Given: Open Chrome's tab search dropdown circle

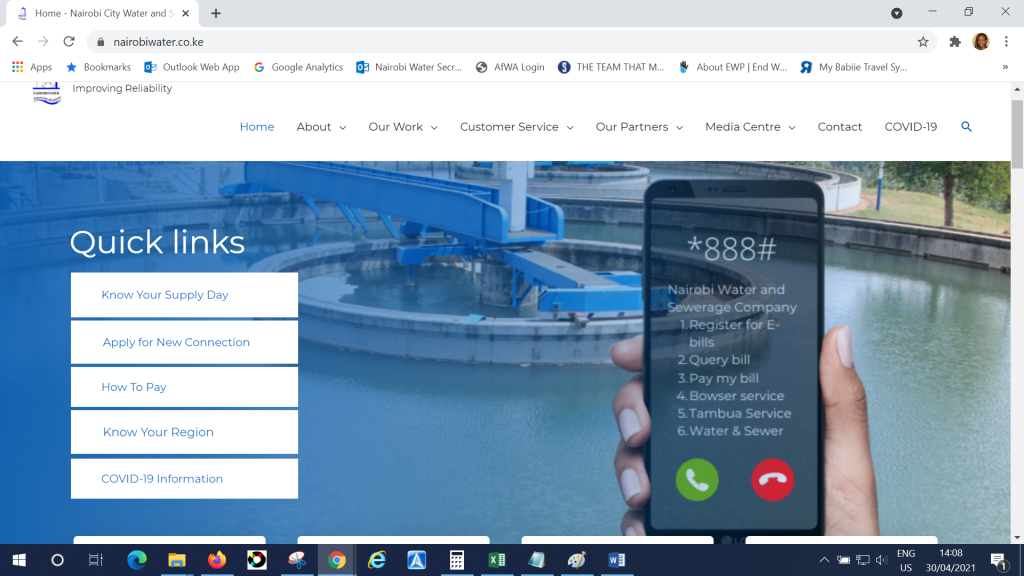Looking at the screenshot, I should click(897, 13).
